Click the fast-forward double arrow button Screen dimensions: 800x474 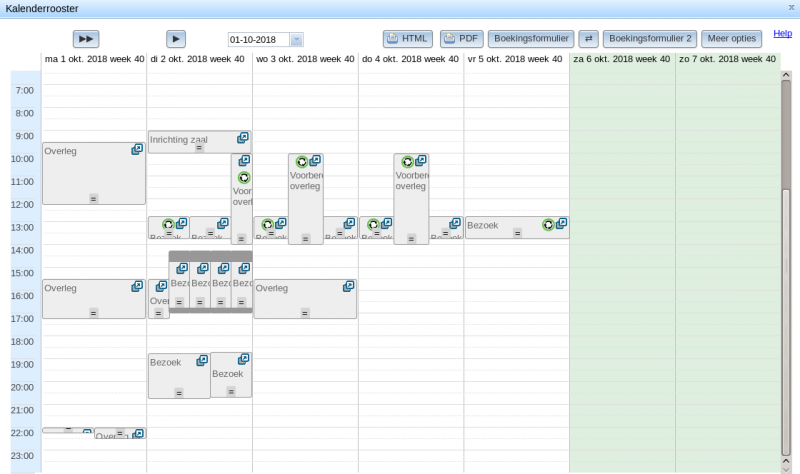pyautogui.click(x=86, y=39)
